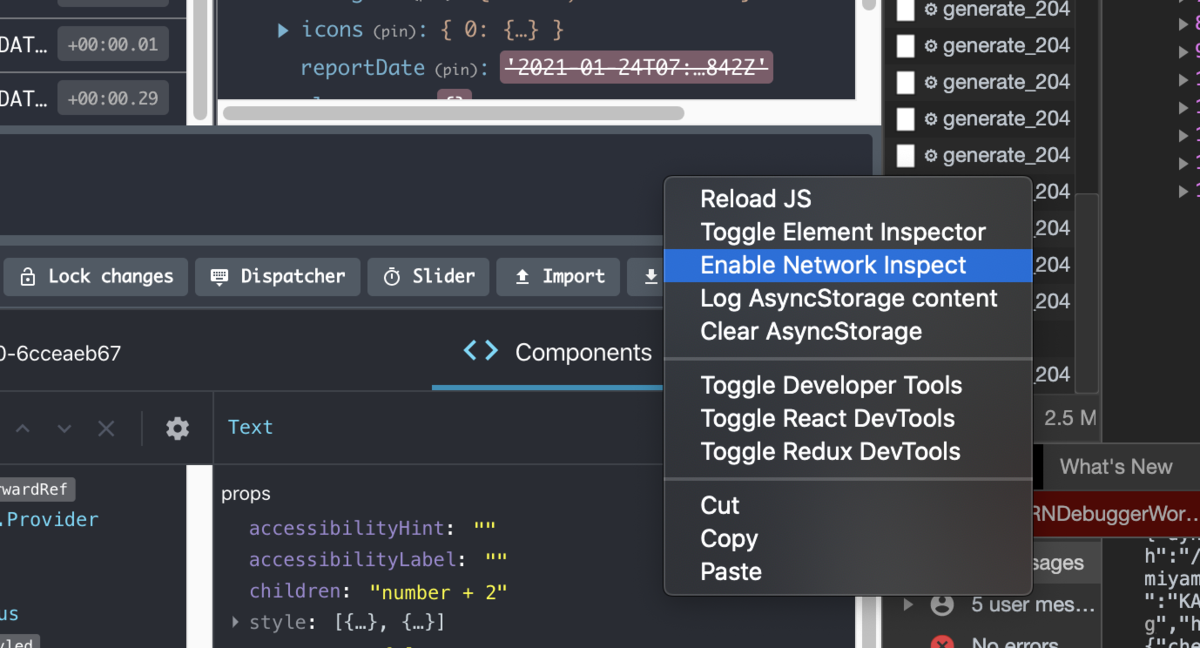Screen dimensions: 1200x648
Task: Tick the checkbox in the bottom generate_204 row
Action: (905, 156)
